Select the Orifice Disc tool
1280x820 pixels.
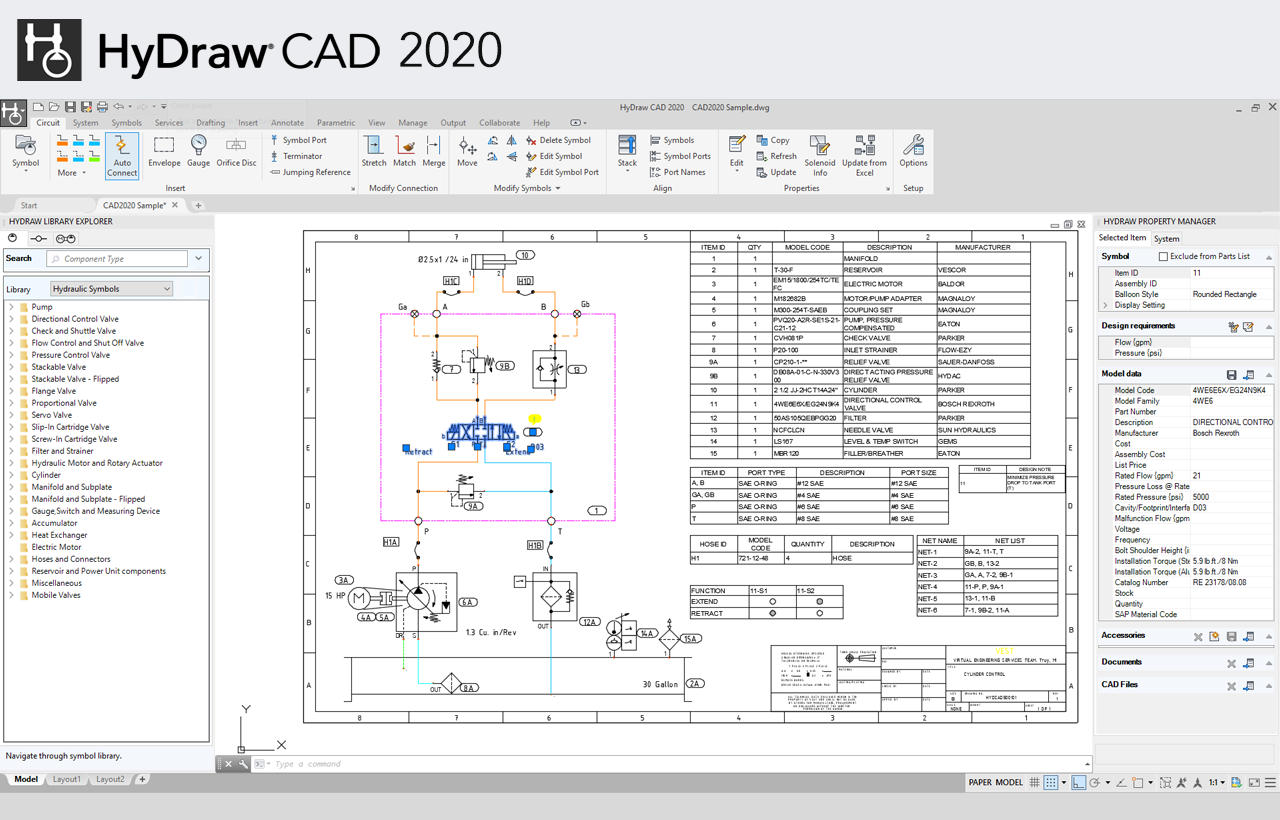point(236,151)
